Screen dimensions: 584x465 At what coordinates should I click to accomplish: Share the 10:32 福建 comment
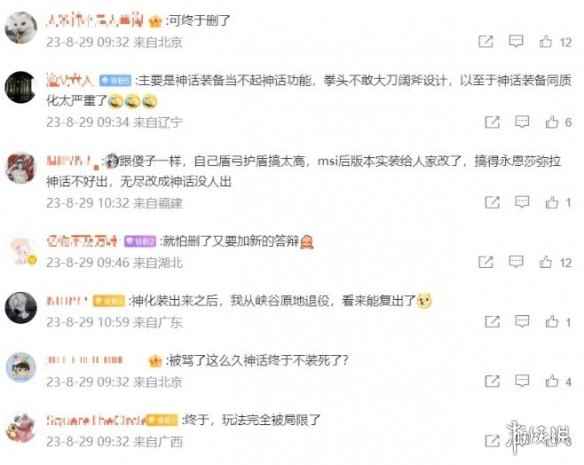[x=492, y=202]
